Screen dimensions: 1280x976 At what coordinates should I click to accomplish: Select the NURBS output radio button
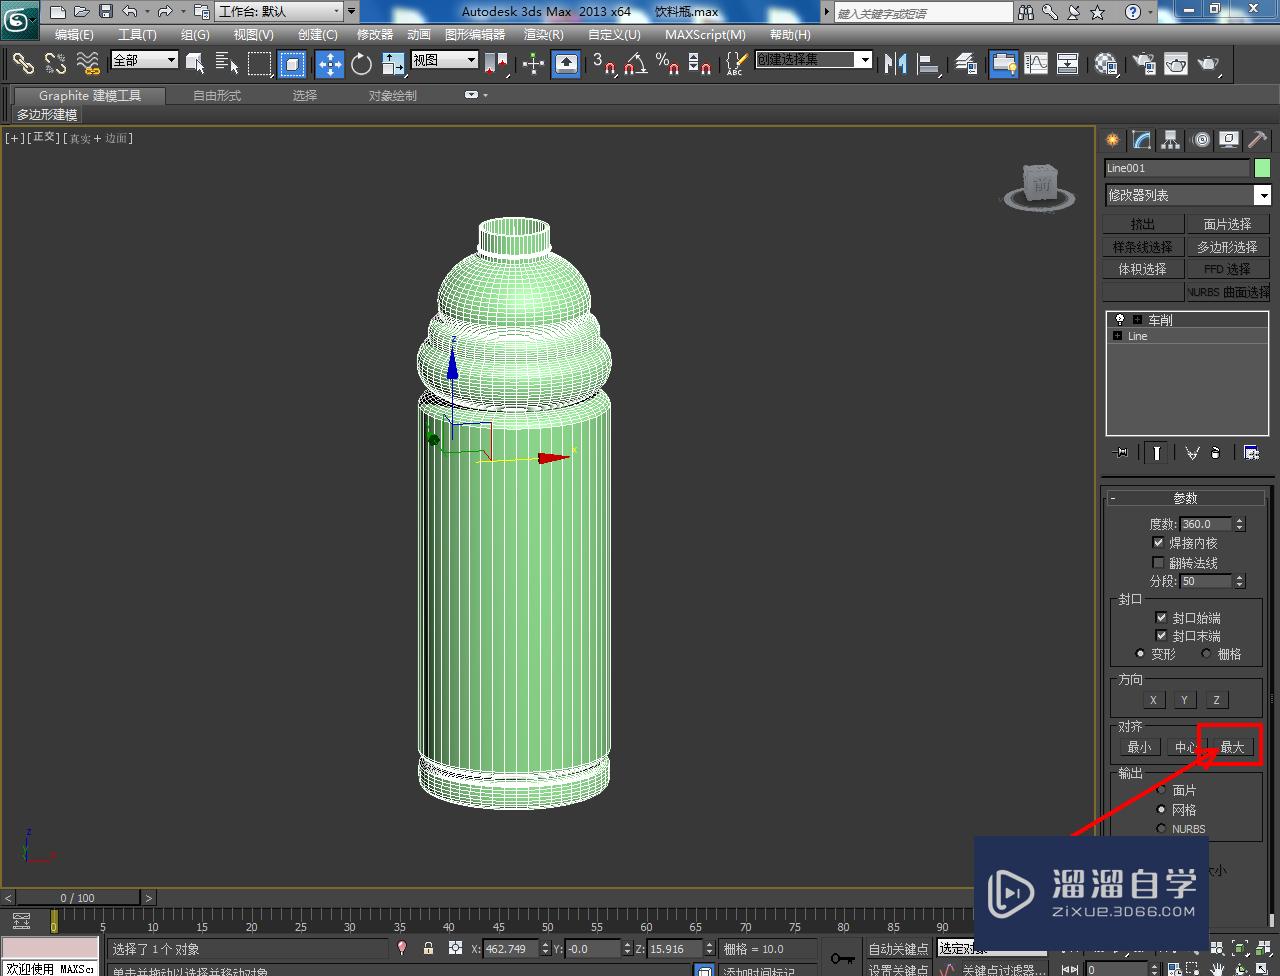click(x=1161, y=829)
